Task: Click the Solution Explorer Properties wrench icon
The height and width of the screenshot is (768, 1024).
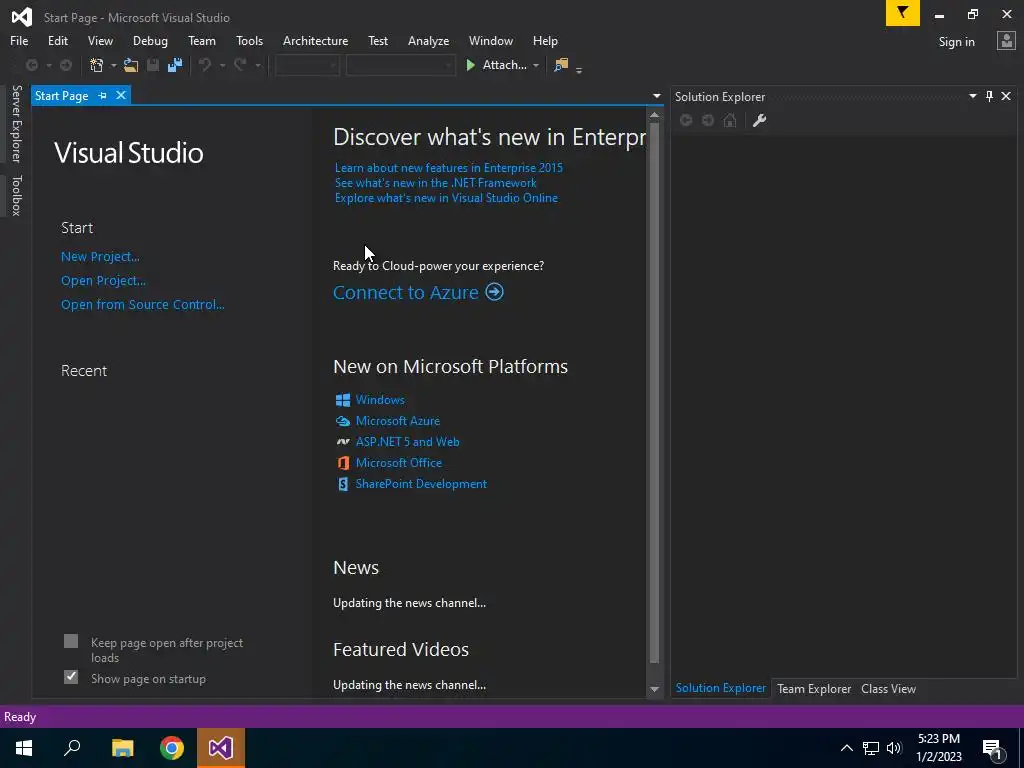Action: pyautogui.click(x=759, y=120)
